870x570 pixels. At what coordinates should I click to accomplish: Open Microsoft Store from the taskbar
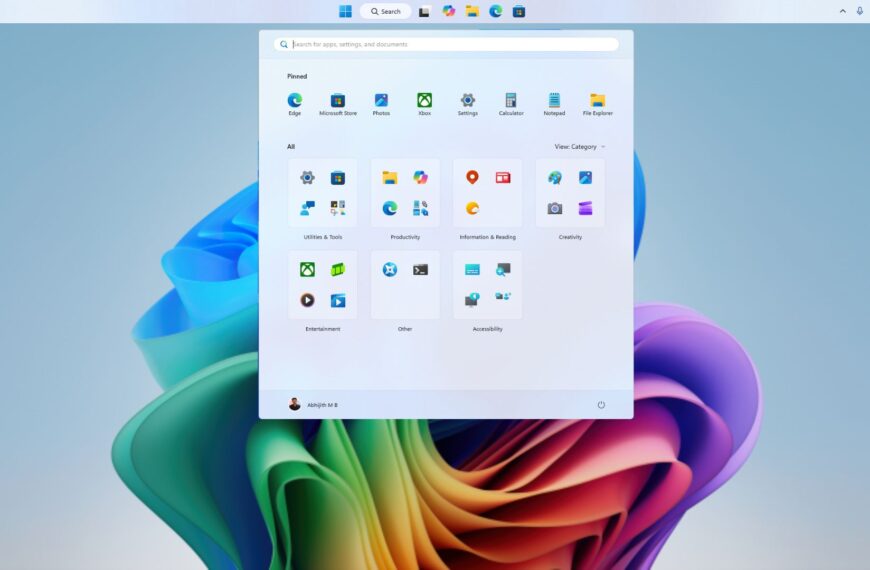click(x=519, y=11)
